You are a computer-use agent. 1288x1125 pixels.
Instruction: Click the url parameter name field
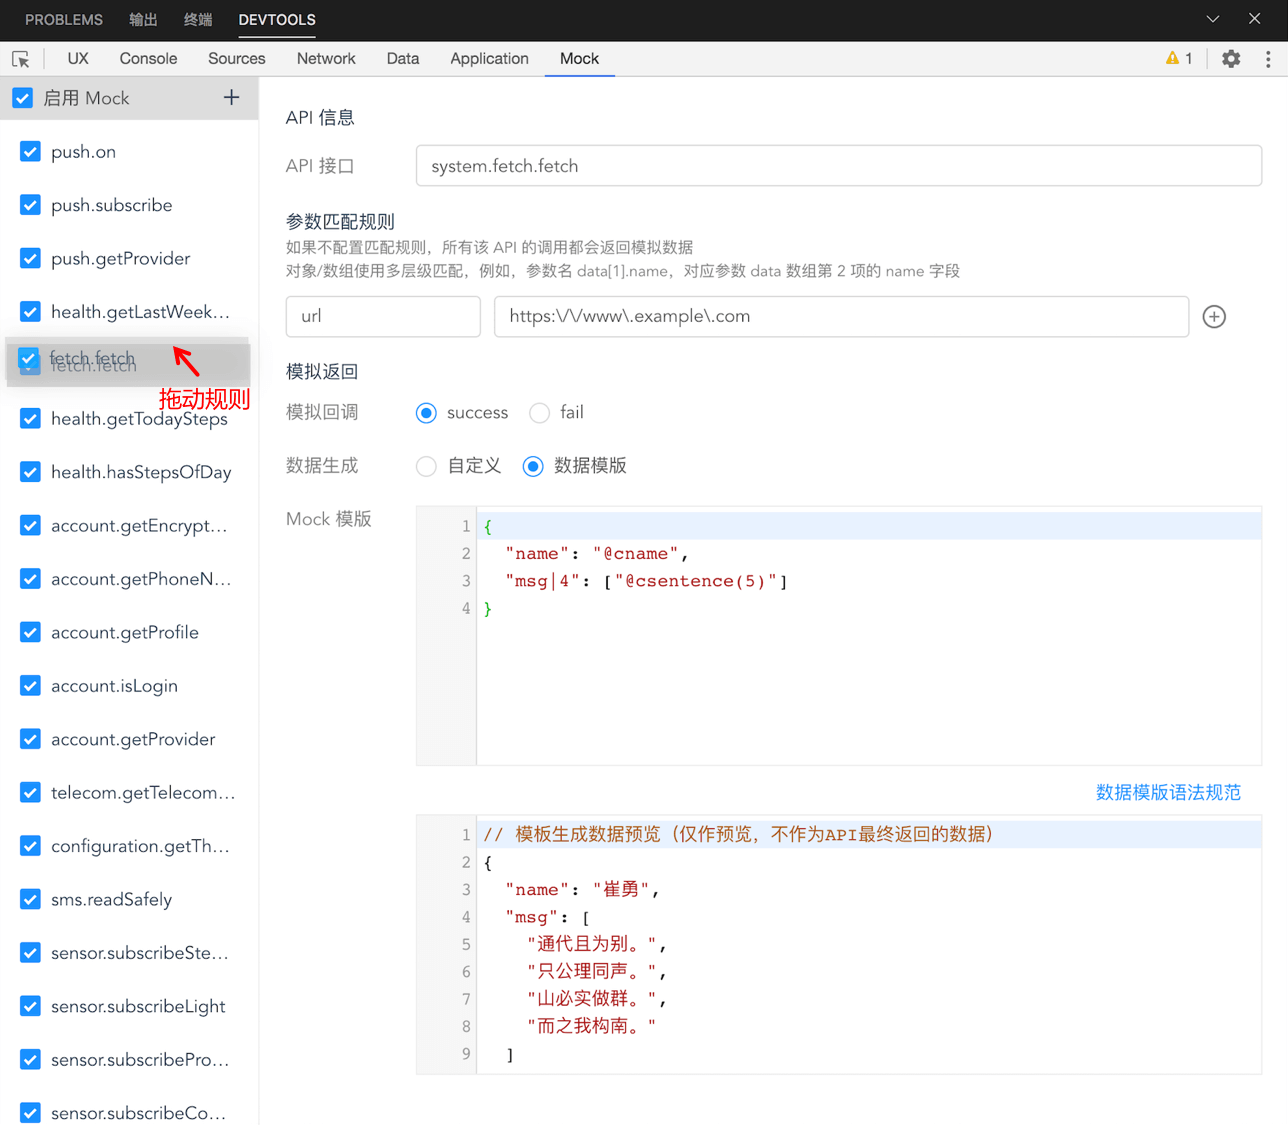tap(383, 316)
